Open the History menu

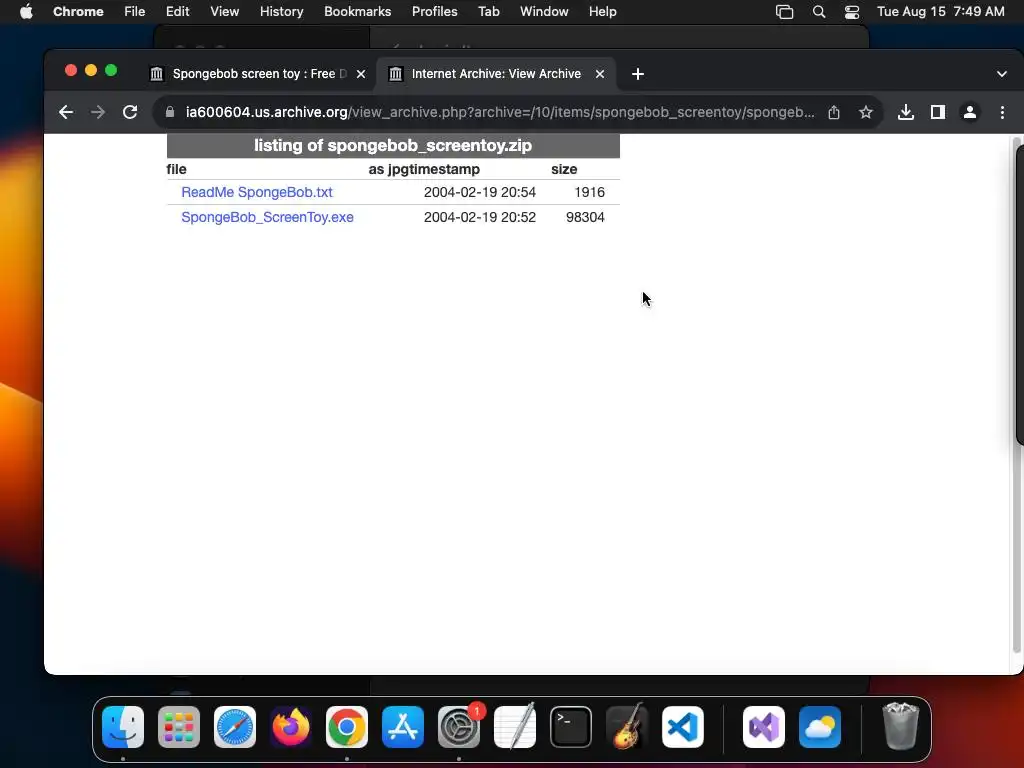pyautogui.click(x=281, y=12)
